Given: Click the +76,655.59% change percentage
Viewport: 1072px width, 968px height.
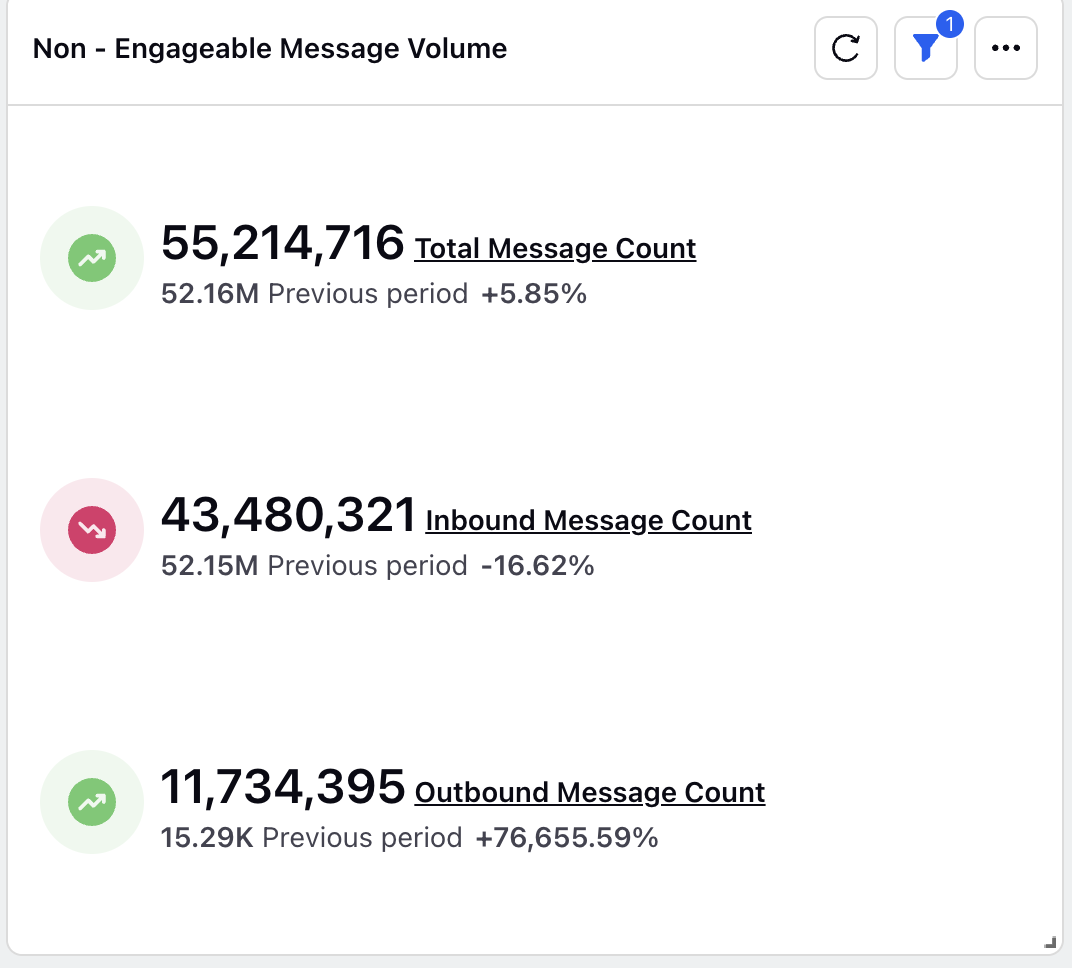Looking at the screenshot, I should (x=566, y=838).
